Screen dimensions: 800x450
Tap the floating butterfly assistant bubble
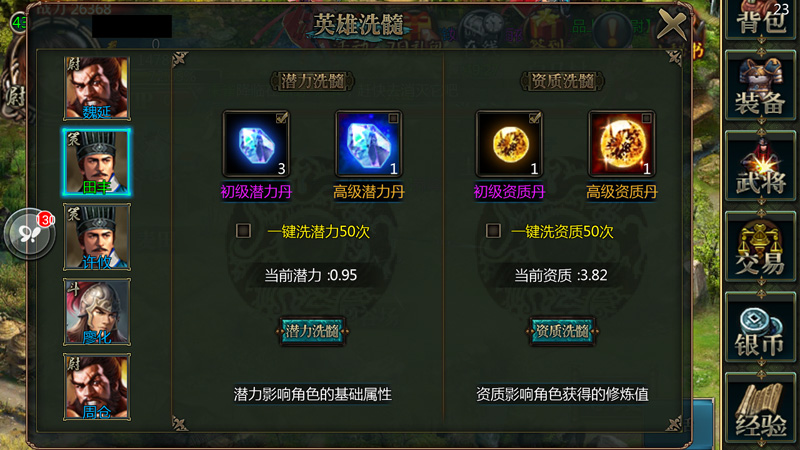point(29,234)
